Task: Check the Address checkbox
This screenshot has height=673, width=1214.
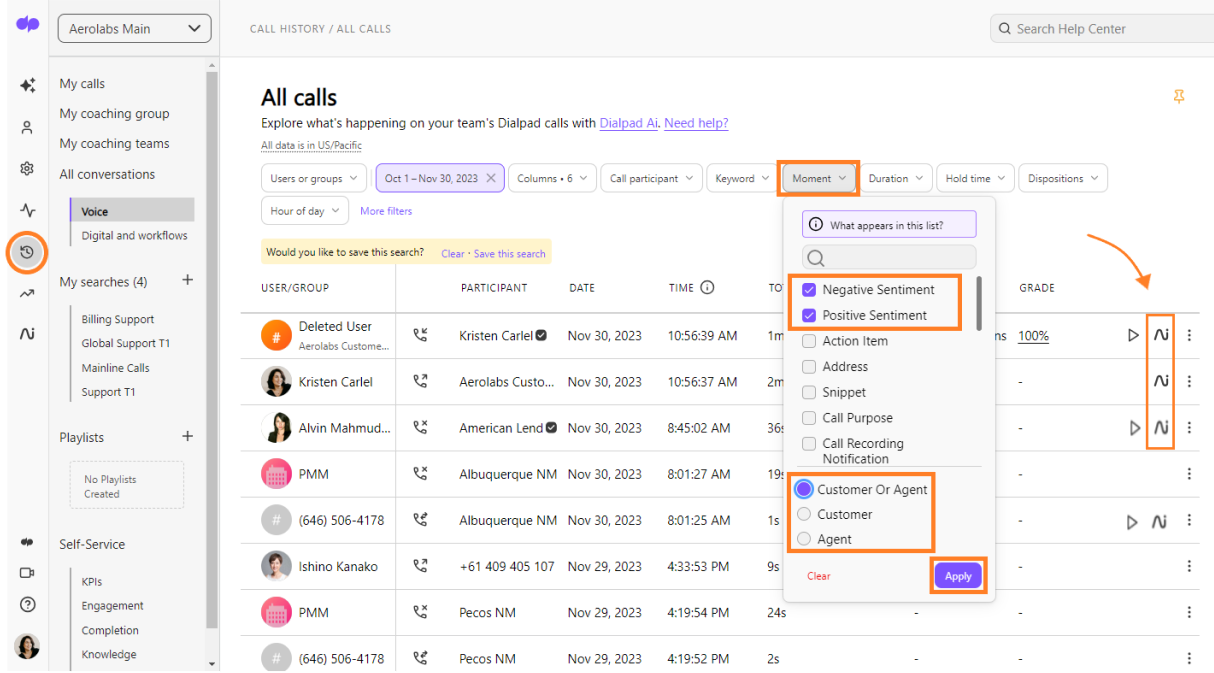Action: 809,367
